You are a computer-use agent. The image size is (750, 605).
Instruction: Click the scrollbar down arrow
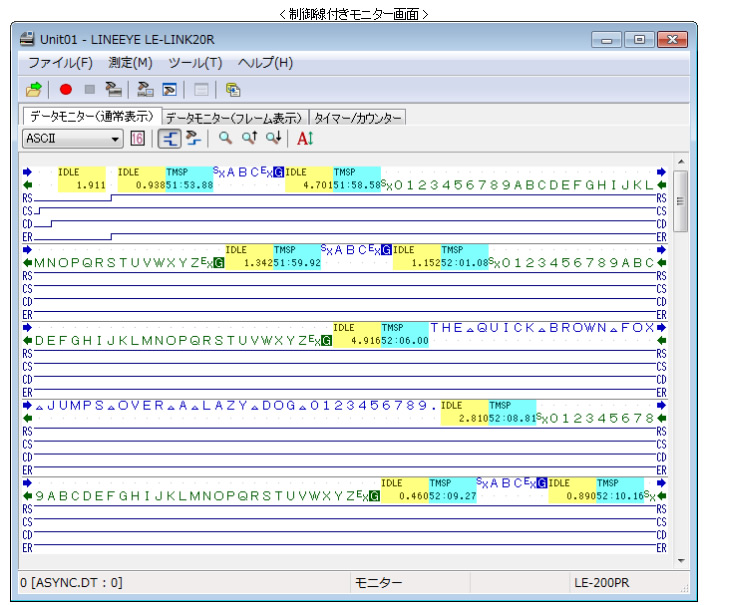point(681,560)
